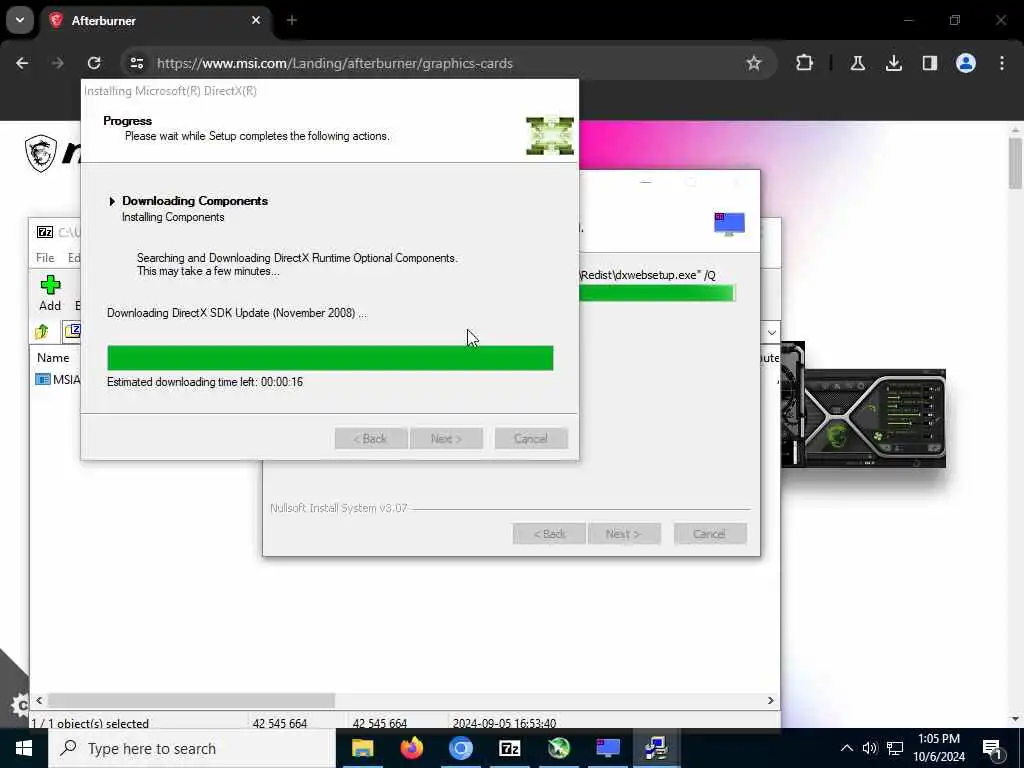Click the monitor icon in Nullsoft installer
1024x768 pixels.
(729, 224)
